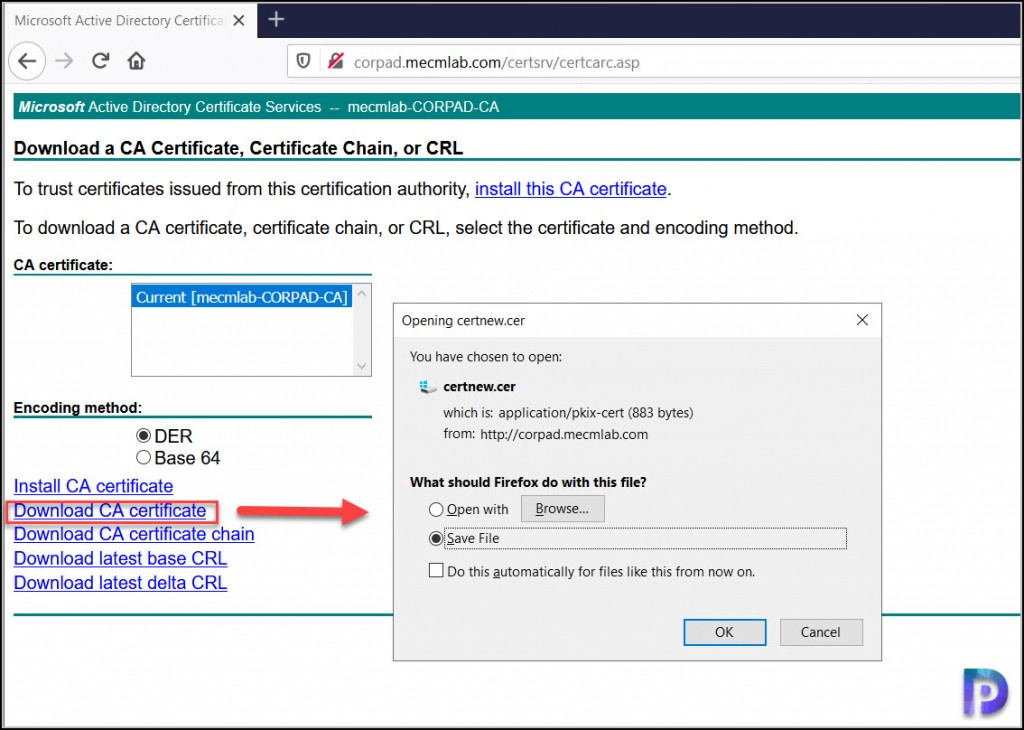Click the certnew.cer file name text
Image resolution: width=1024 pixels, height=730 pixels.
click(479, 387)
